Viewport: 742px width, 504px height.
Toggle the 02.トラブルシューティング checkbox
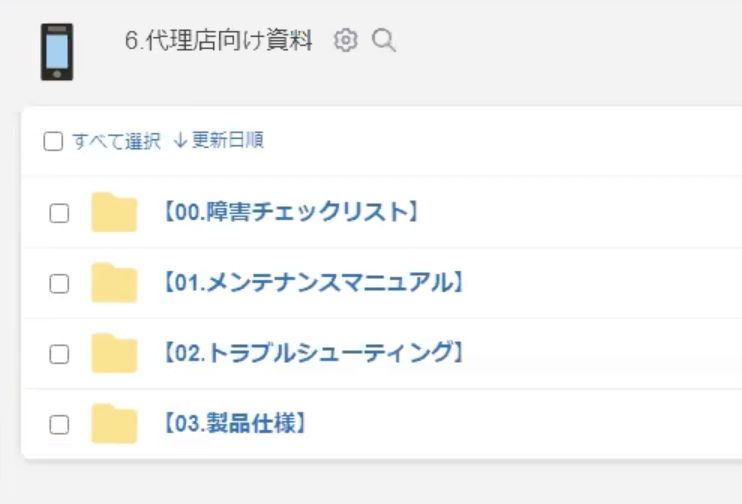59,354
